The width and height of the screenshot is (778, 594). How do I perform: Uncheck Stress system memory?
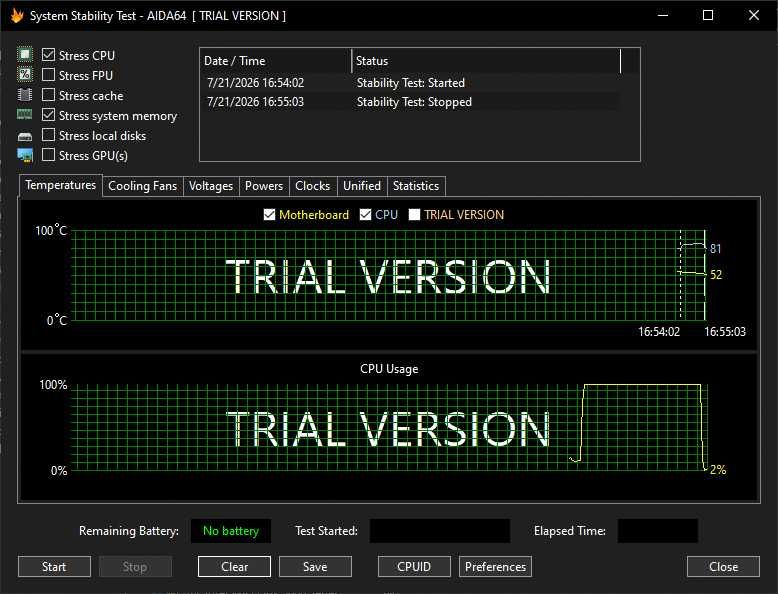(48, 115)
